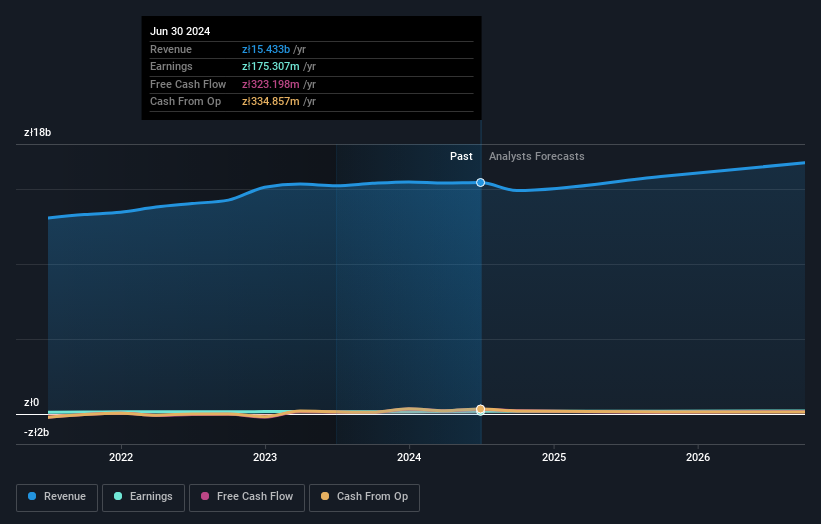This screenshot has width=821, height=524.
Task: Click the Analysts Forecasts label
Action: (537, 157)
